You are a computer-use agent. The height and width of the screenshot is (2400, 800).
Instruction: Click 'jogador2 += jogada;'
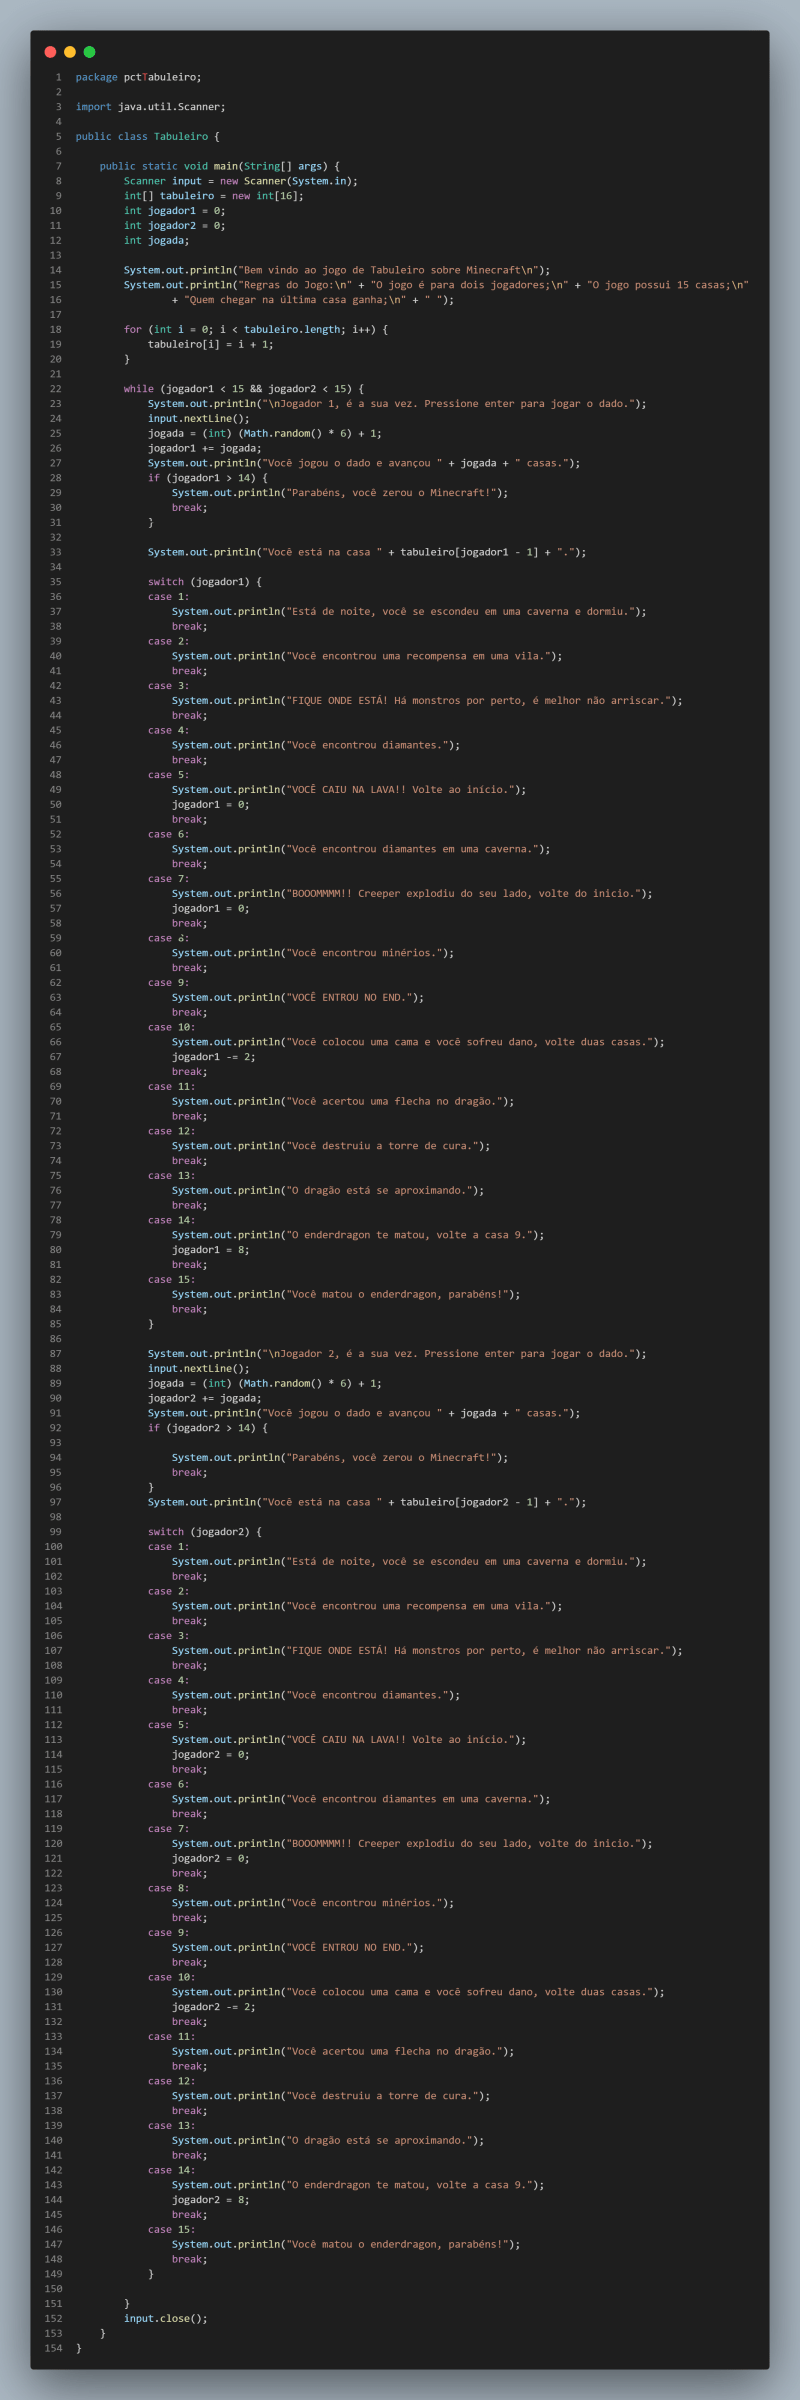pyautogui.click(x=205, y=1399)
